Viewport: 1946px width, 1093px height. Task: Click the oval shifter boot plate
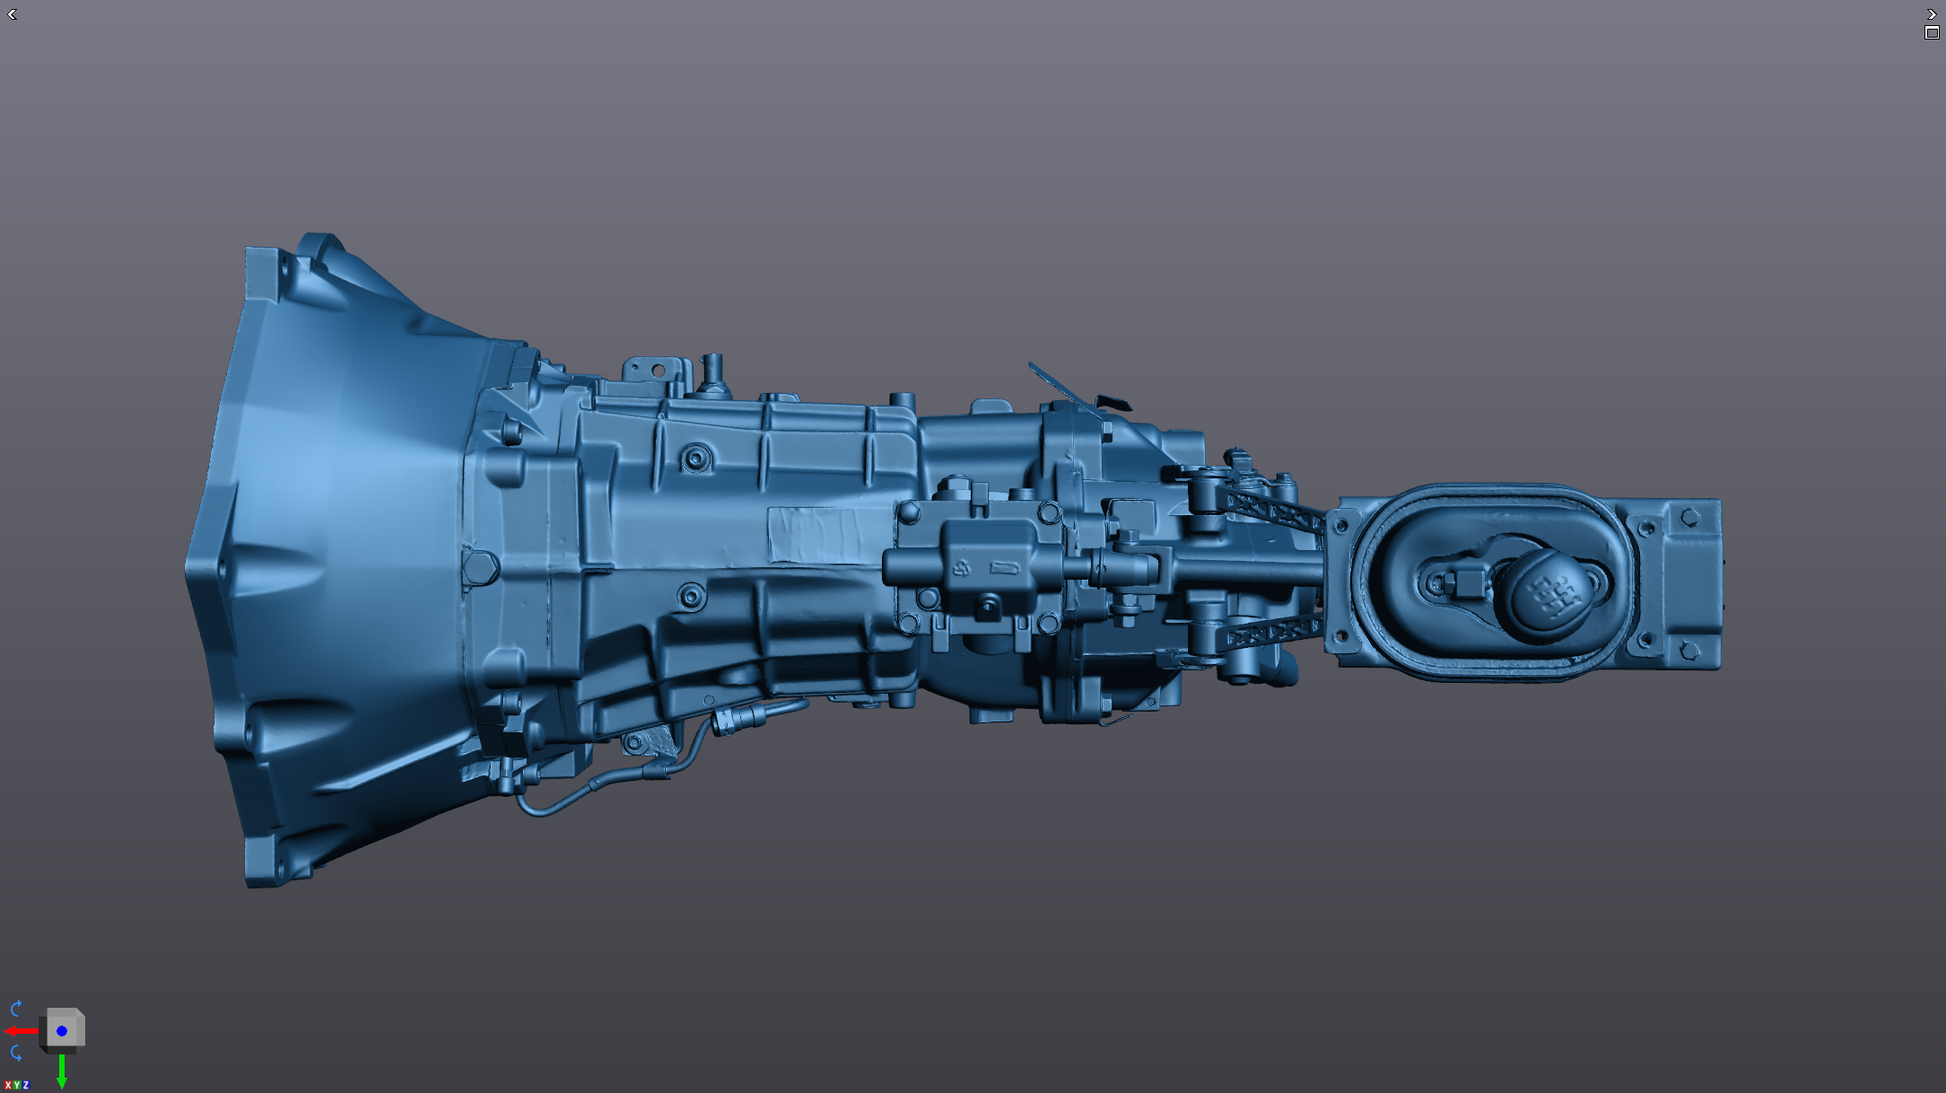1492,583
